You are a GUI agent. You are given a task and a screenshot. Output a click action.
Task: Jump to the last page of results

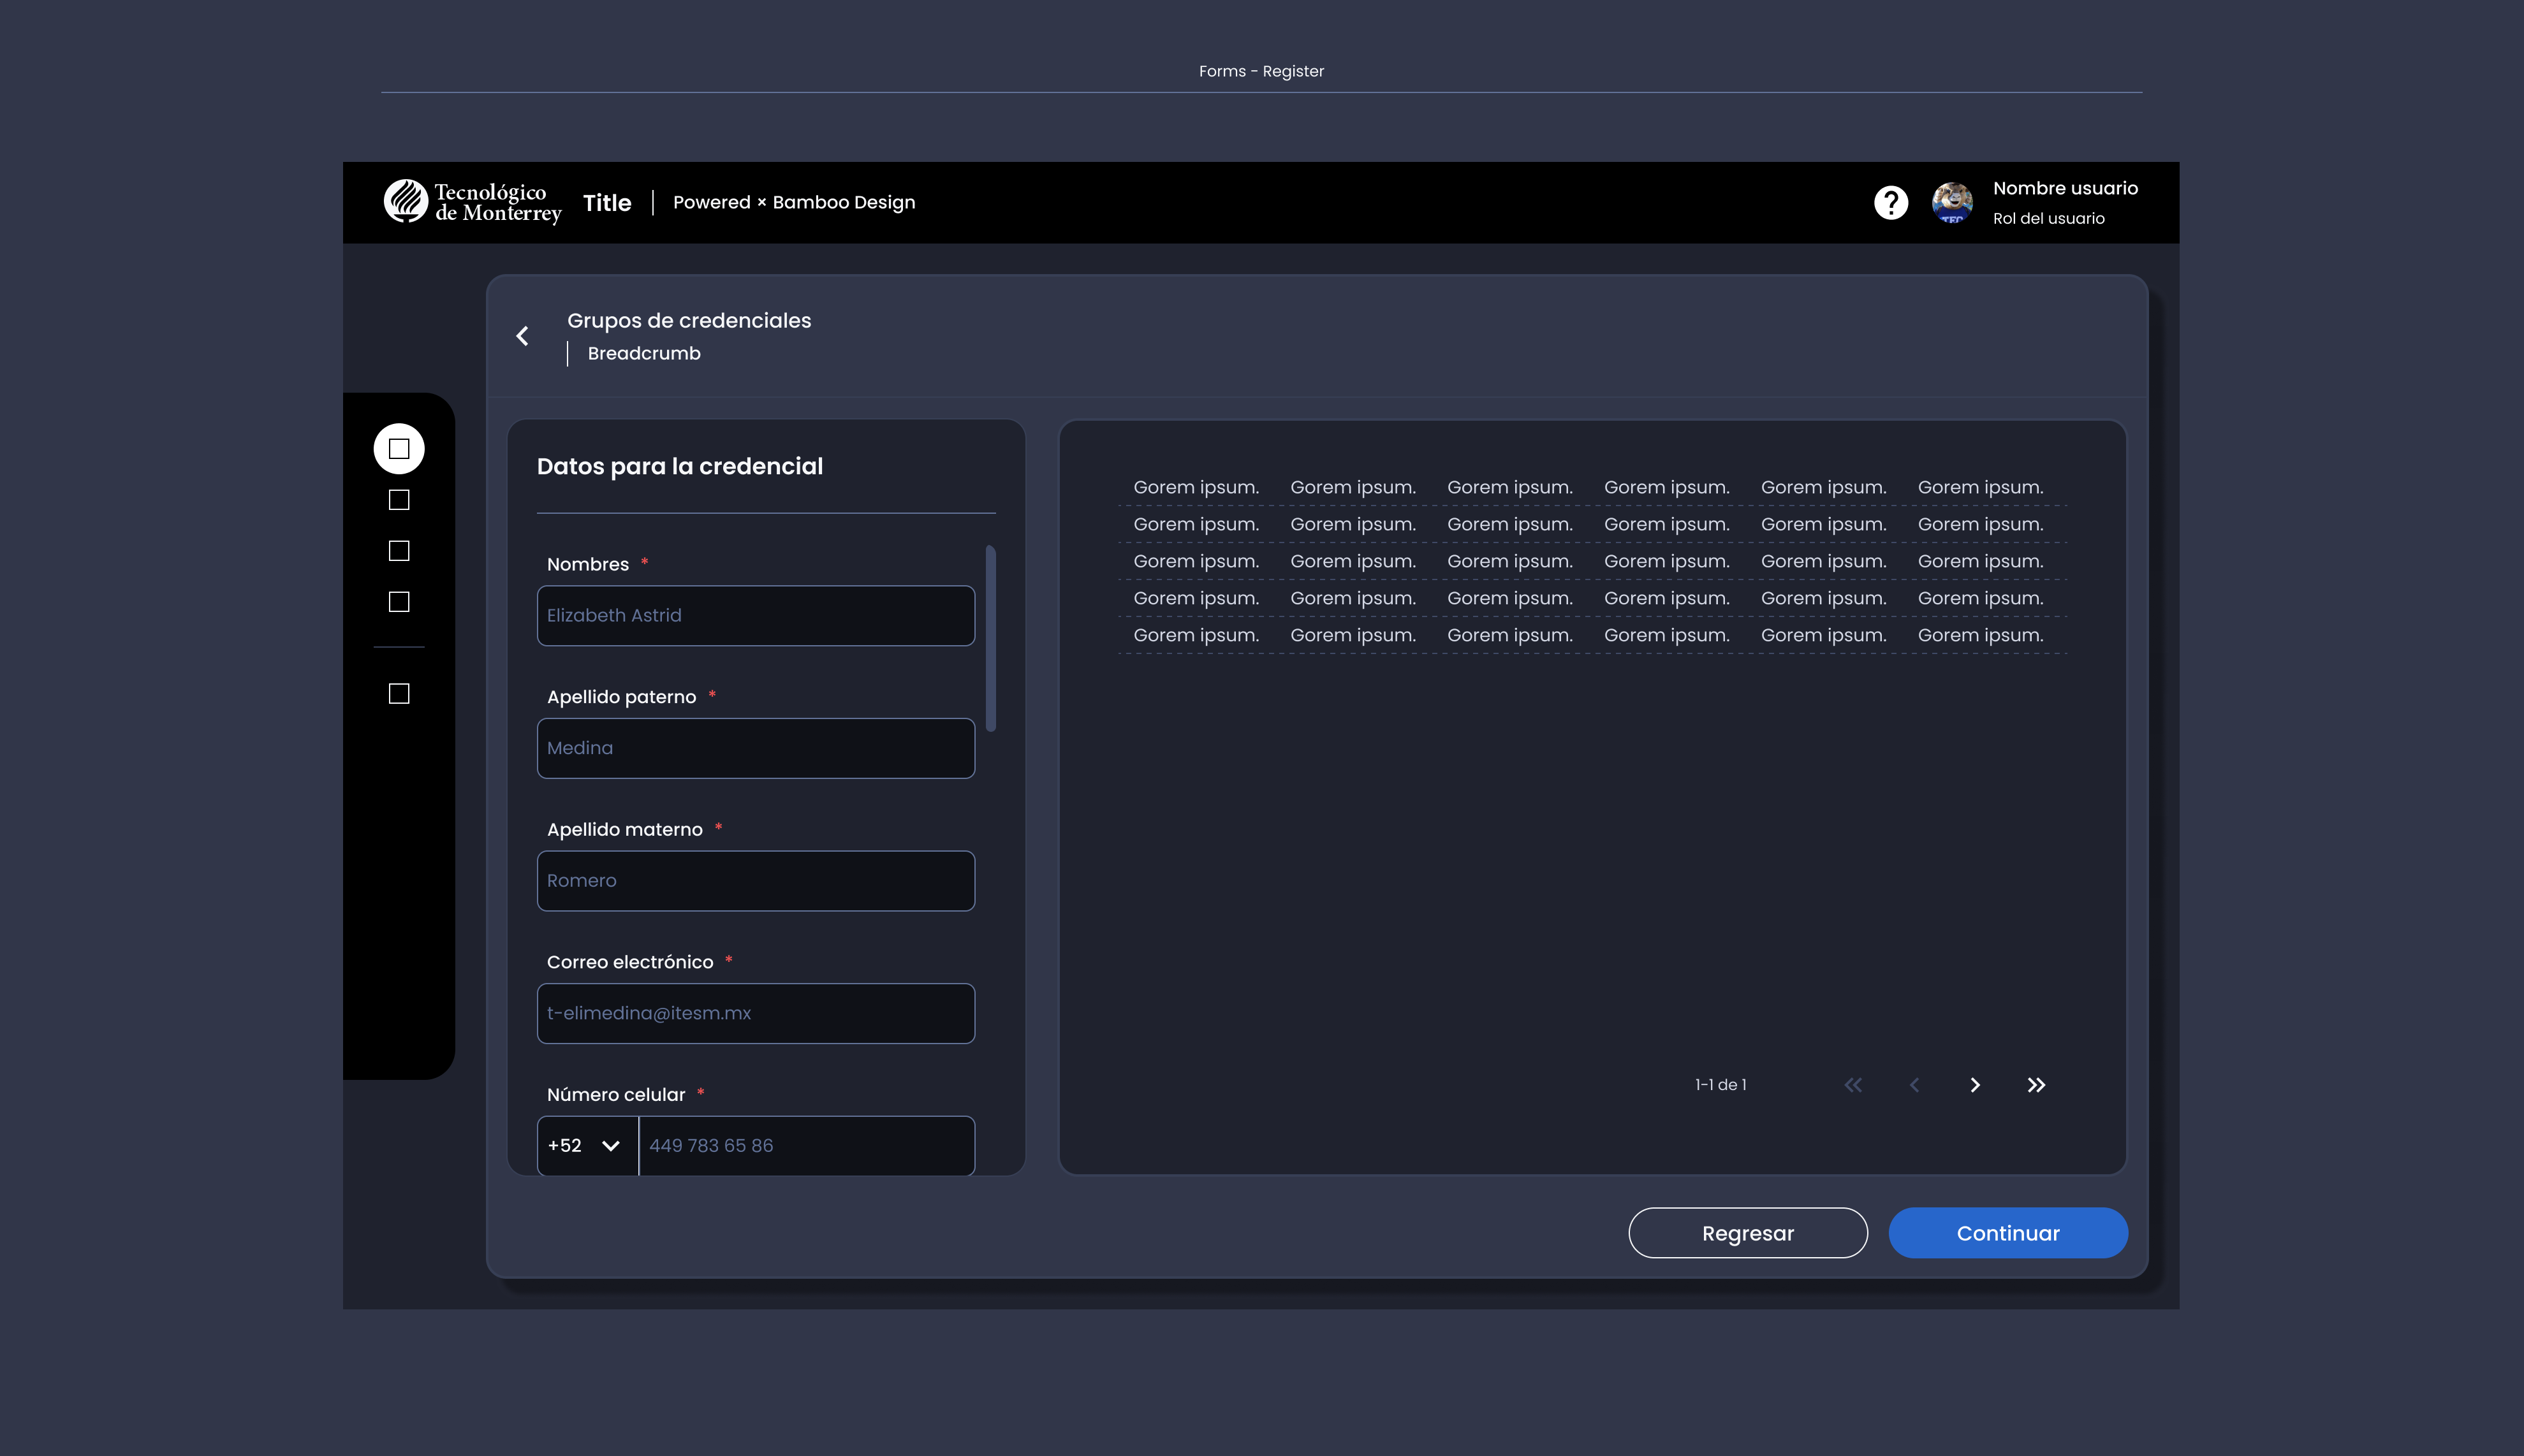[2036, 1085]
